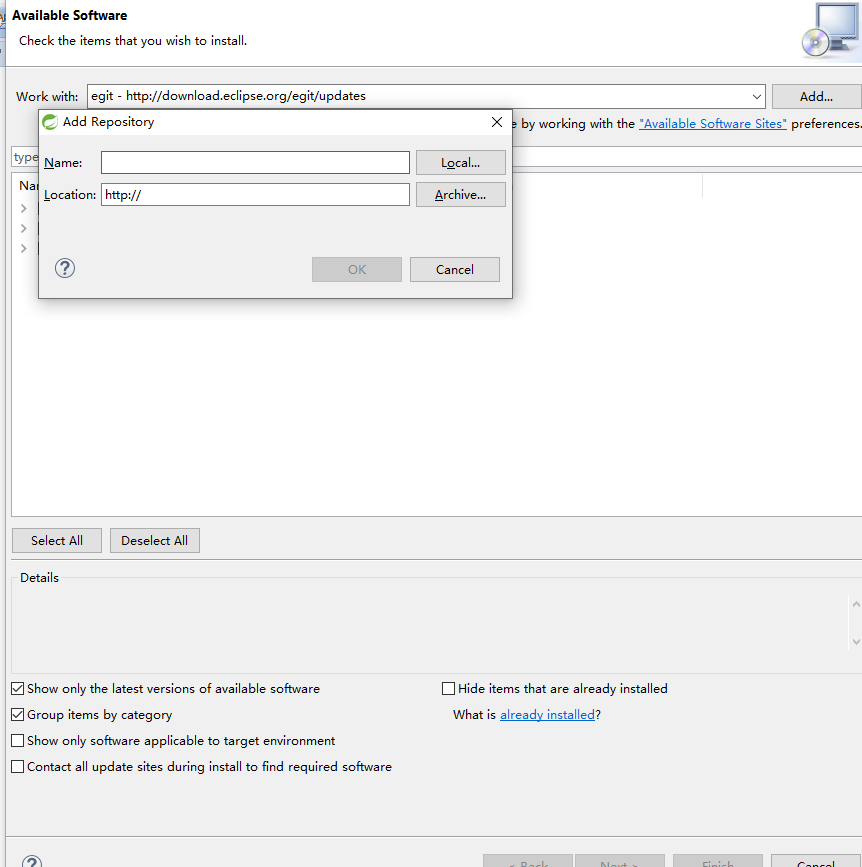Click Details scrollbar up arrow

tap(856, 604)
